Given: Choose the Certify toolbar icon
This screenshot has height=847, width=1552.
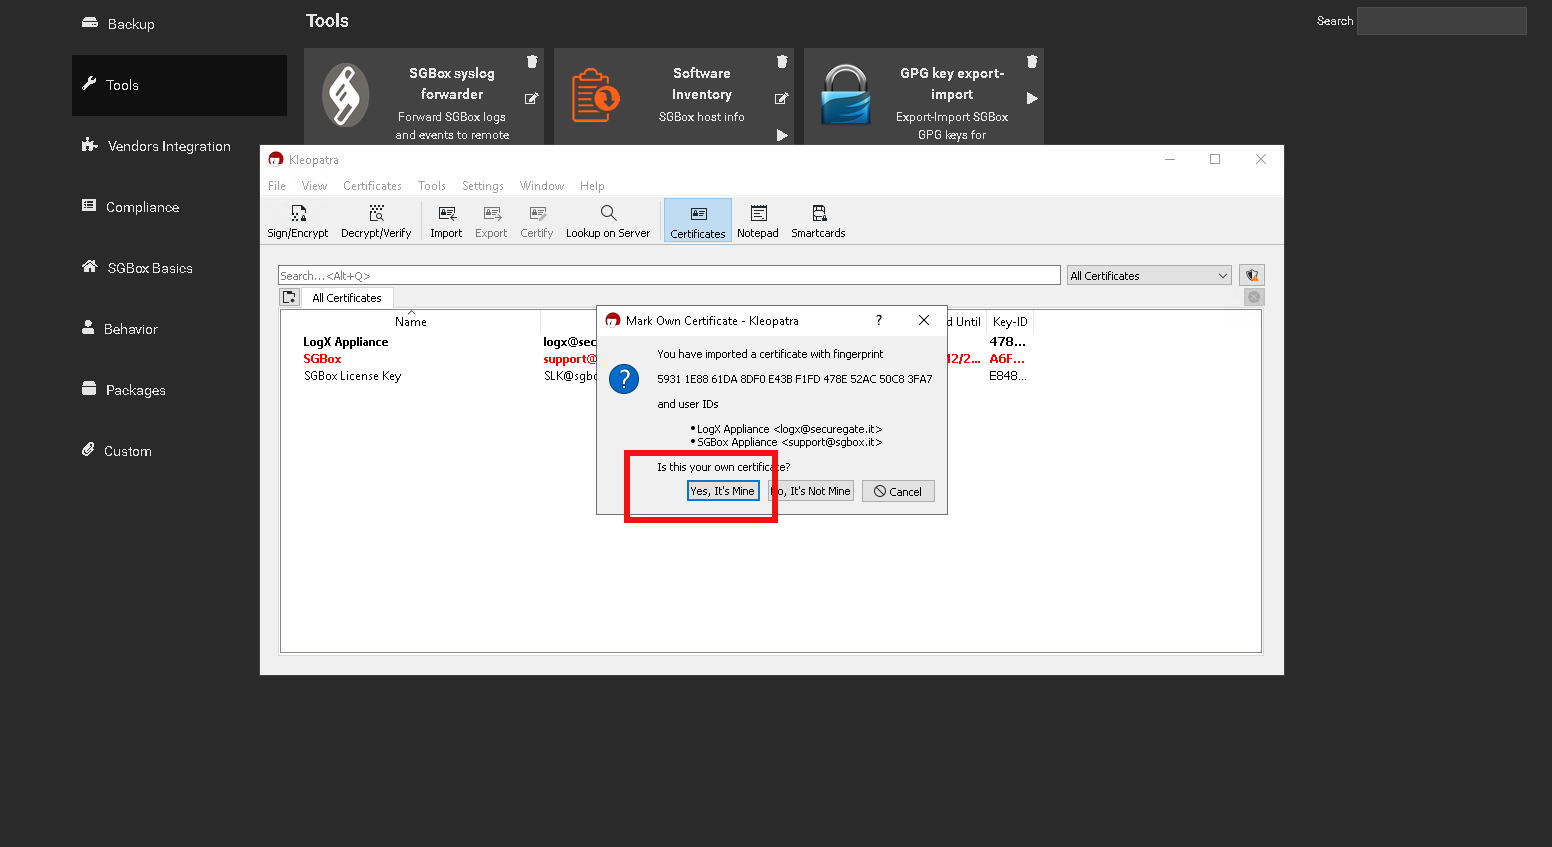Looking at the screenshot, I should (537, 221).
